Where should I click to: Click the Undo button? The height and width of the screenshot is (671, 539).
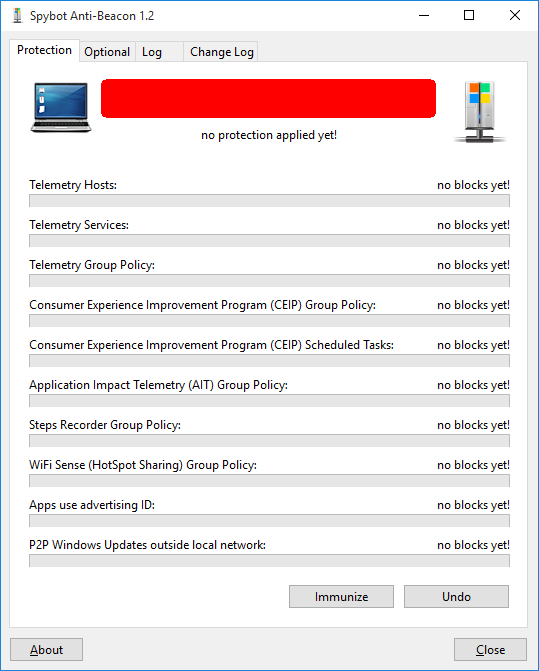[x=456, y=597]
